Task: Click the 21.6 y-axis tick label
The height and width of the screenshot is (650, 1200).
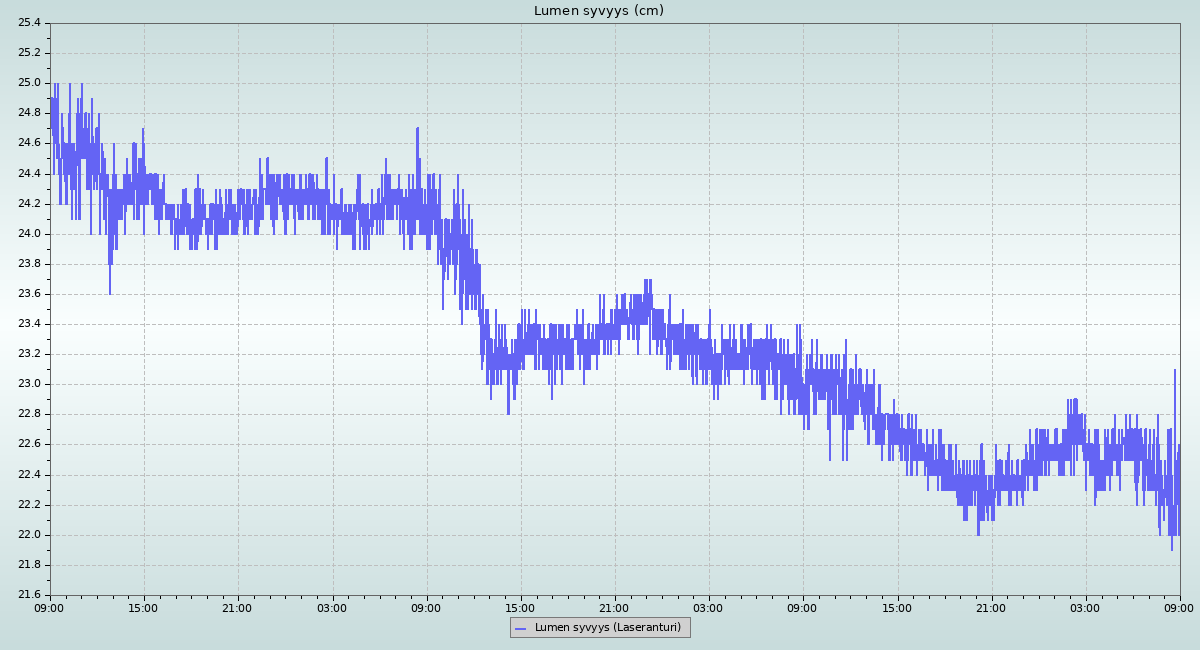Action: coord(29,594)
